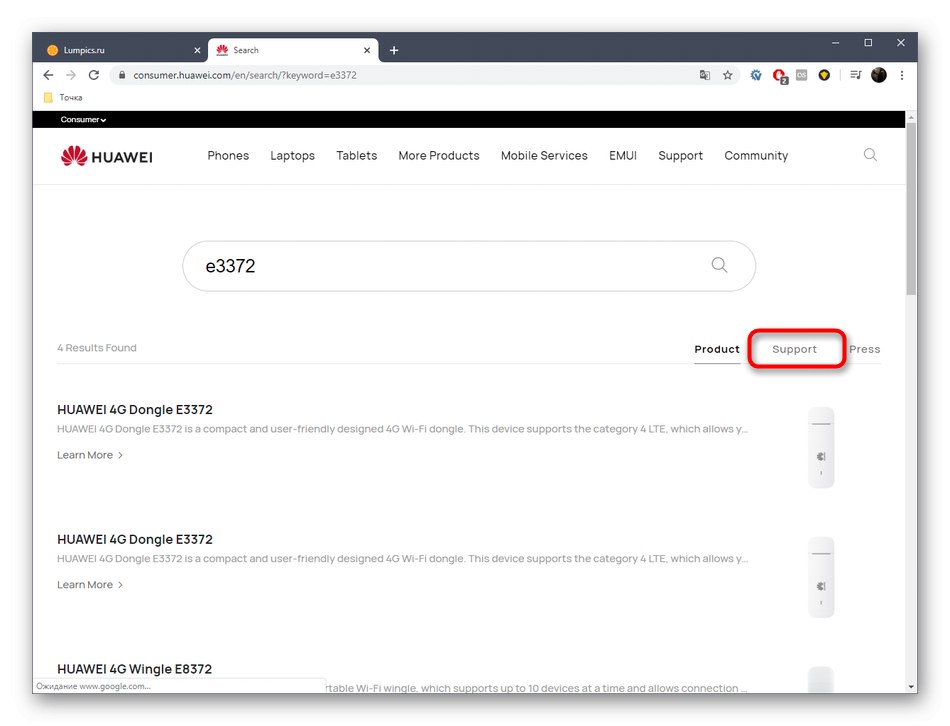Open the Laptops menu
Screen dimensions: 950x726
(x=292, y=156)
